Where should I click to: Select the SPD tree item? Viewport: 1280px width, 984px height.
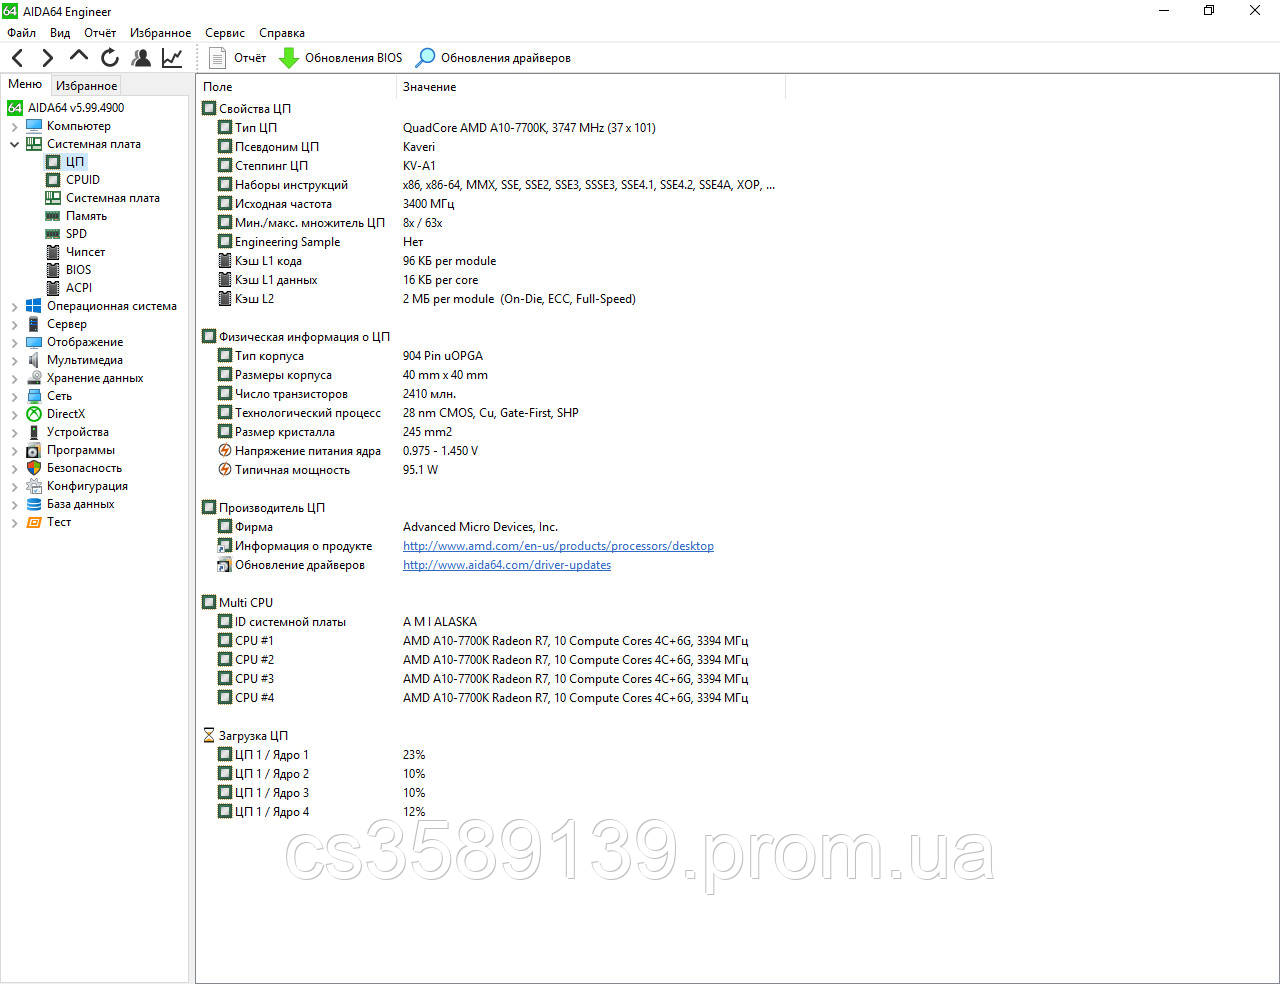tap(76, 234)
